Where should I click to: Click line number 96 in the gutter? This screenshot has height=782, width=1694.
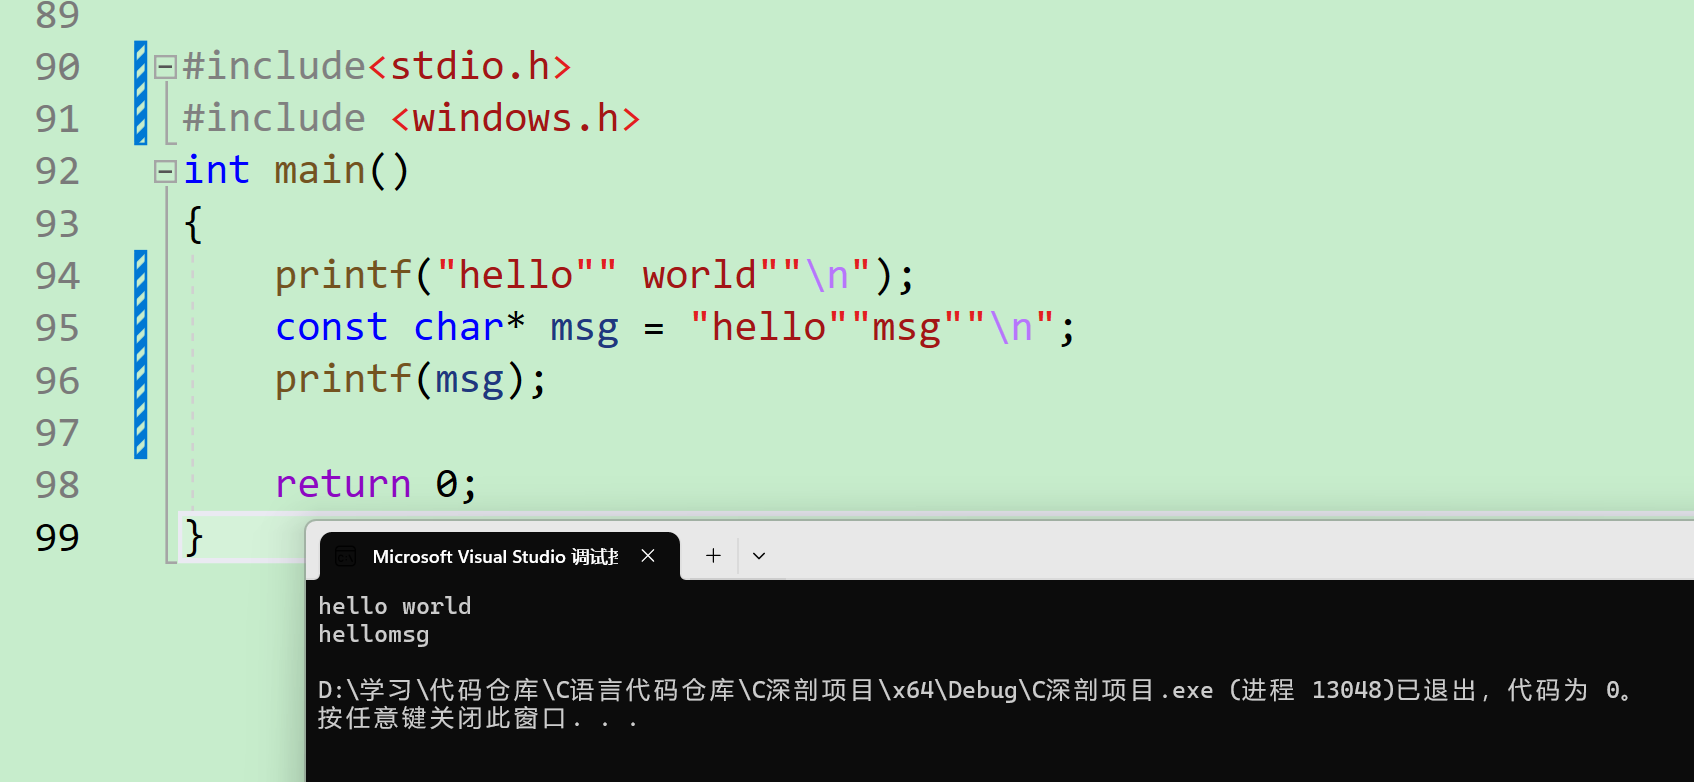[x=57, y=381]
